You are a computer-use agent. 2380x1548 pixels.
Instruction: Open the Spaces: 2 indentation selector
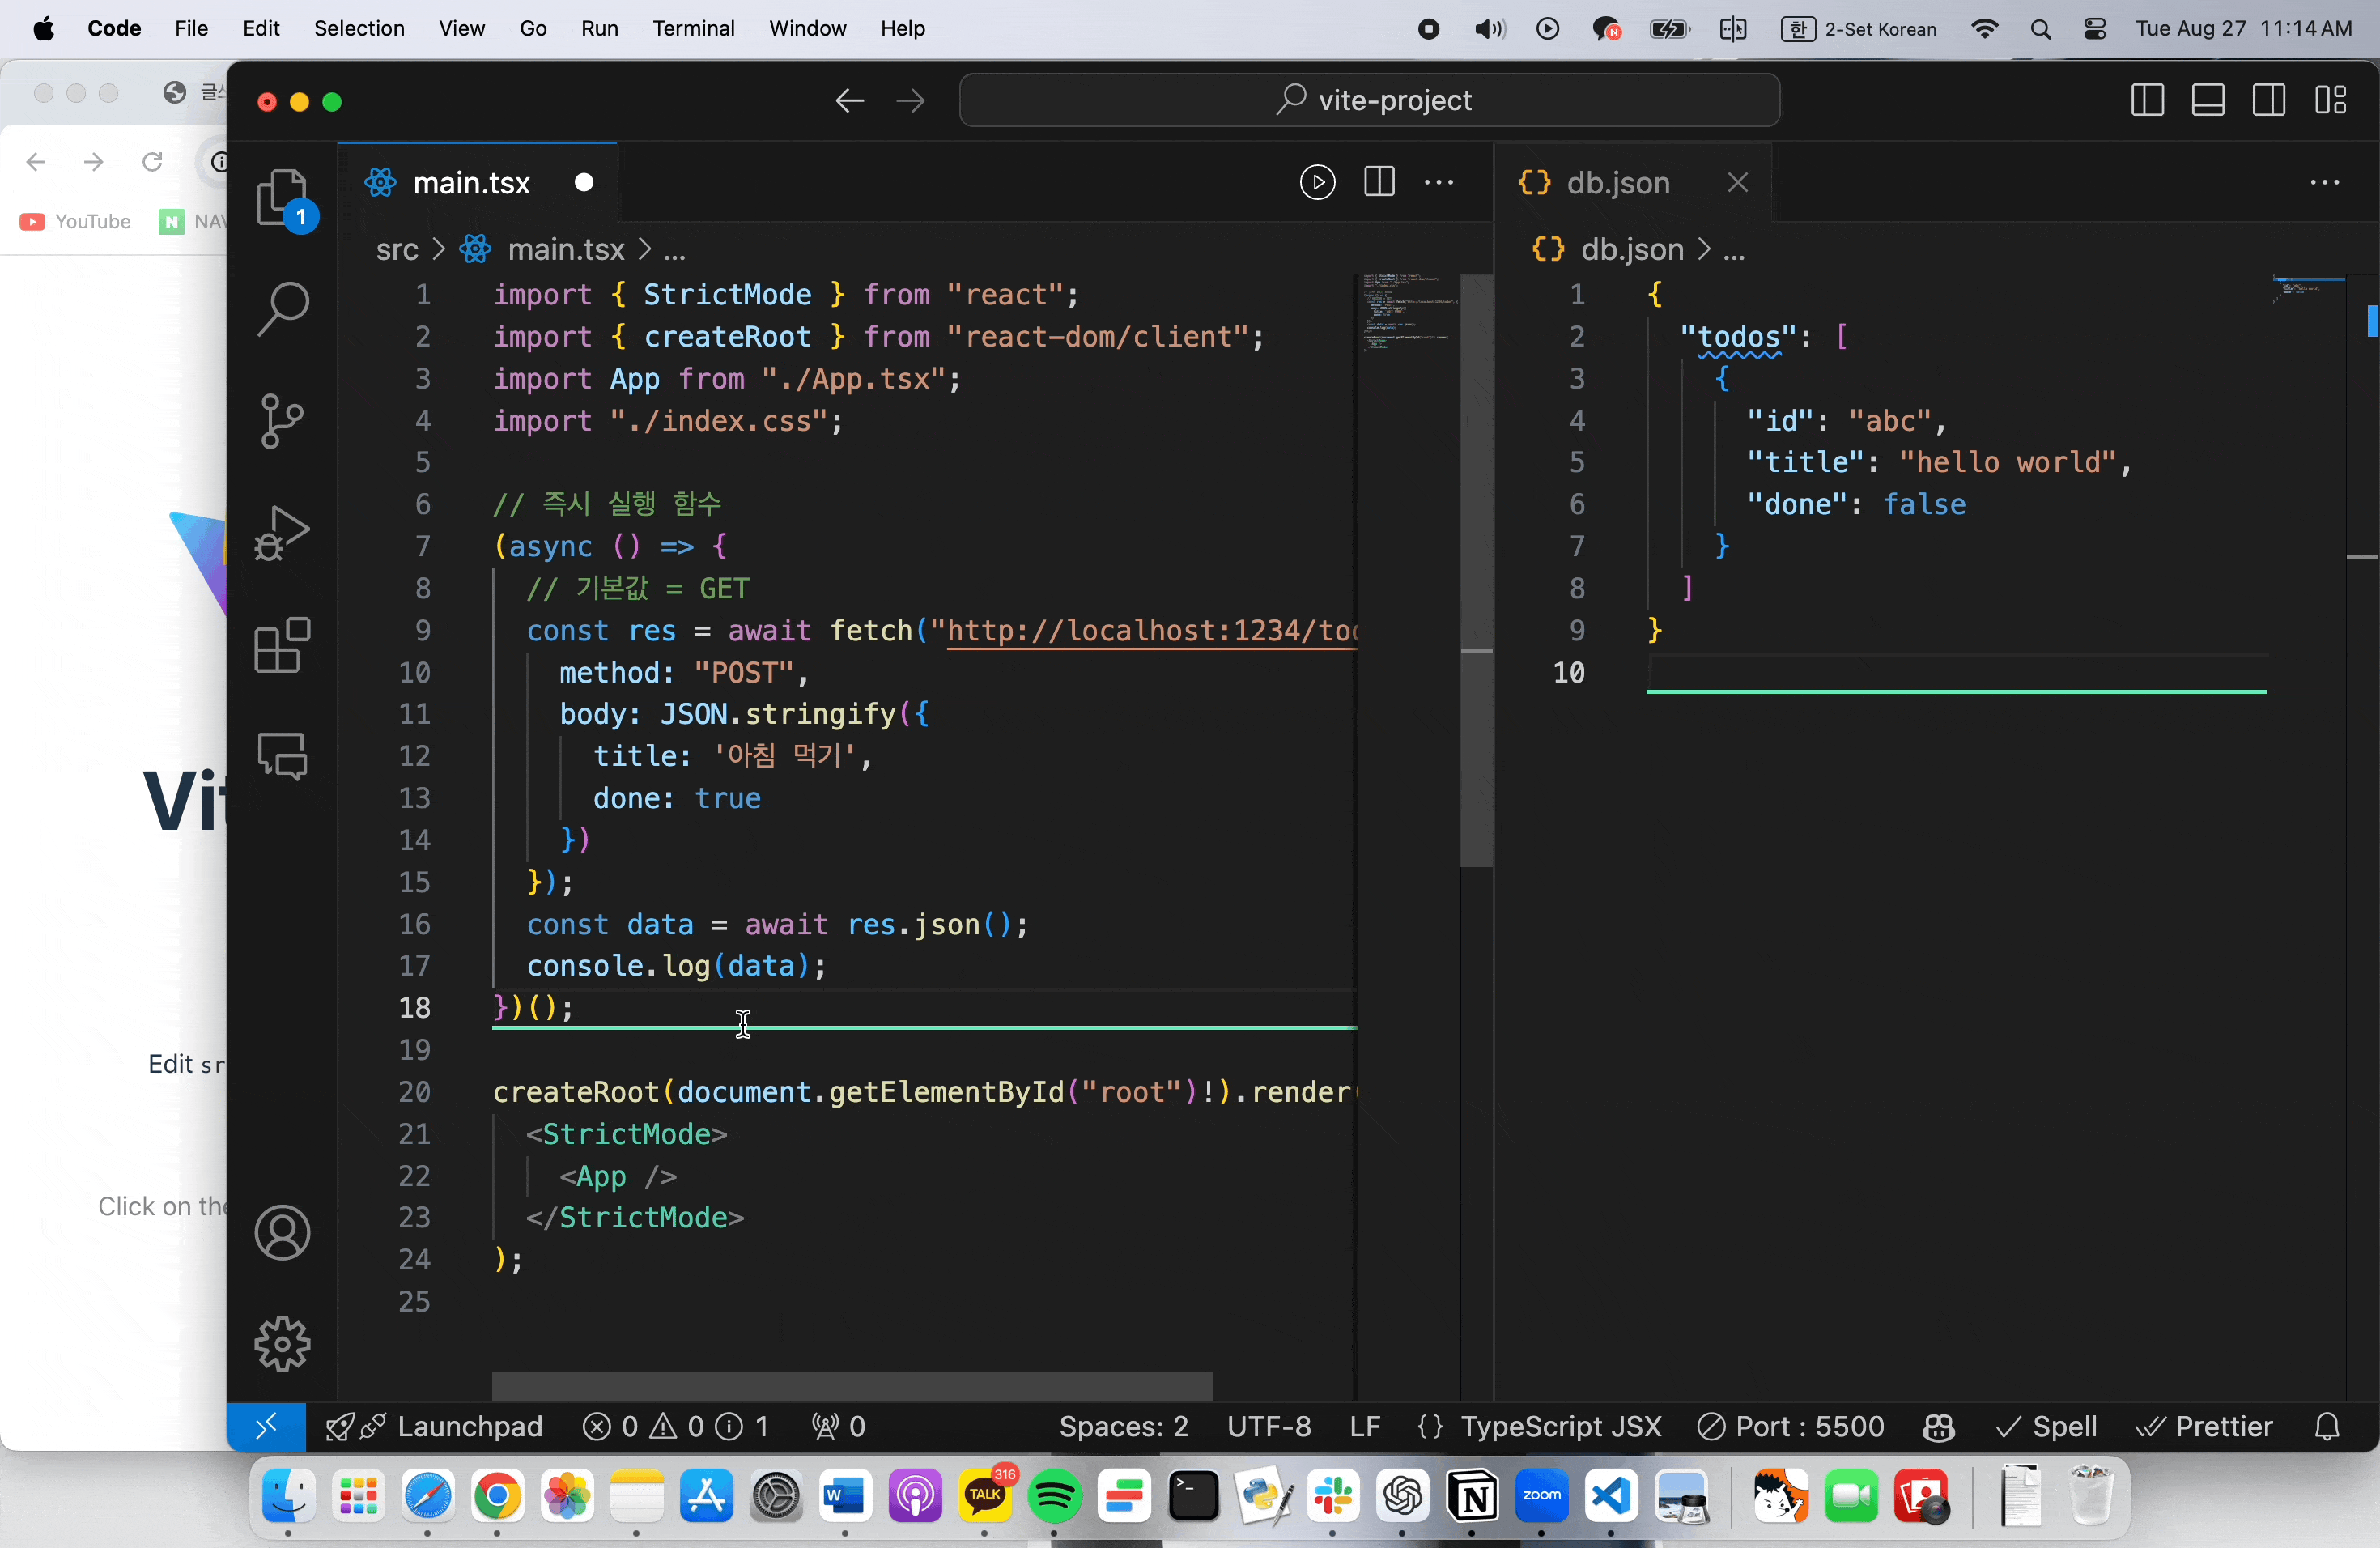click(1123, 1426)
